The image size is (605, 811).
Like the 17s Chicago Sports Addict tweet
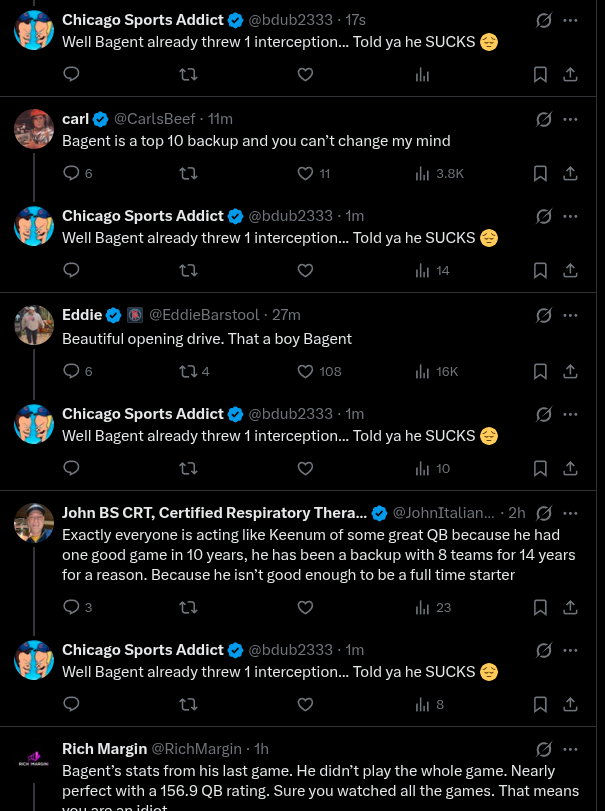point(305,74)
